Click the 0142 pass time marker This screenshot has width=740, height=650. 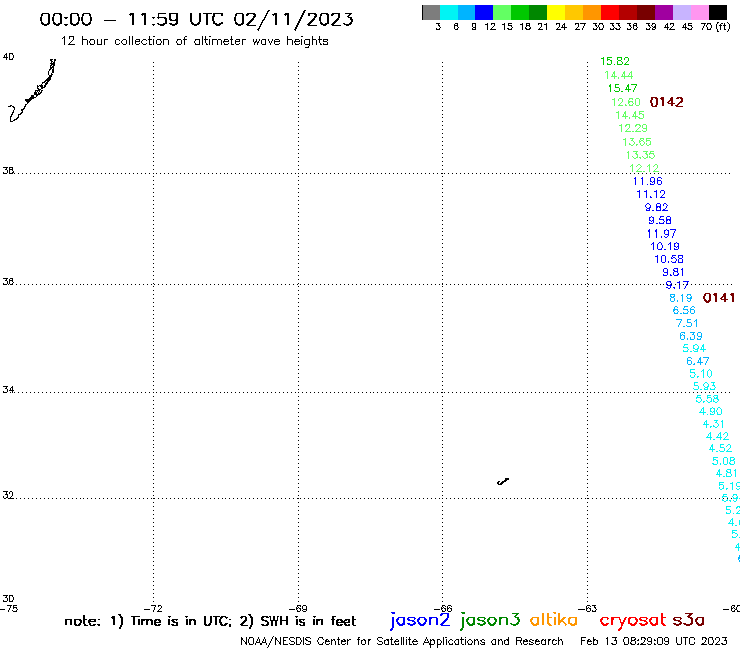666,102
